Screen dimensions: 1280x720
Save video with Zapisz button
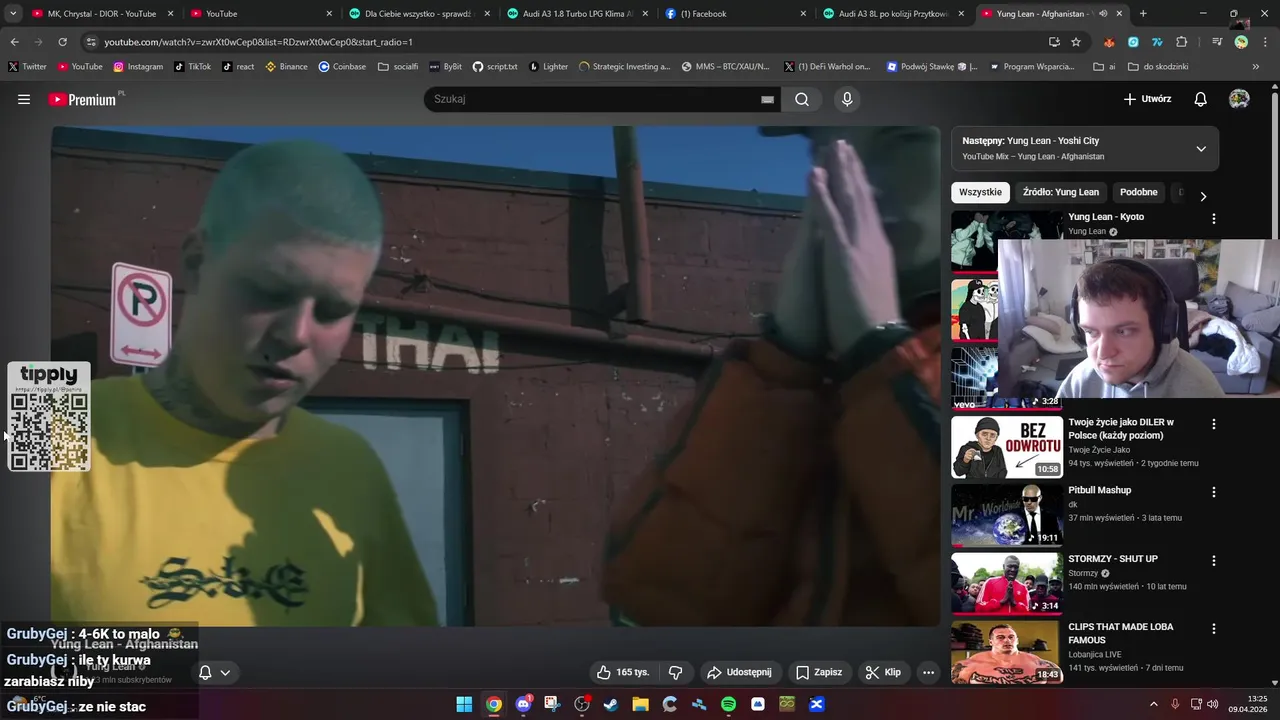(x=819, y=672)
